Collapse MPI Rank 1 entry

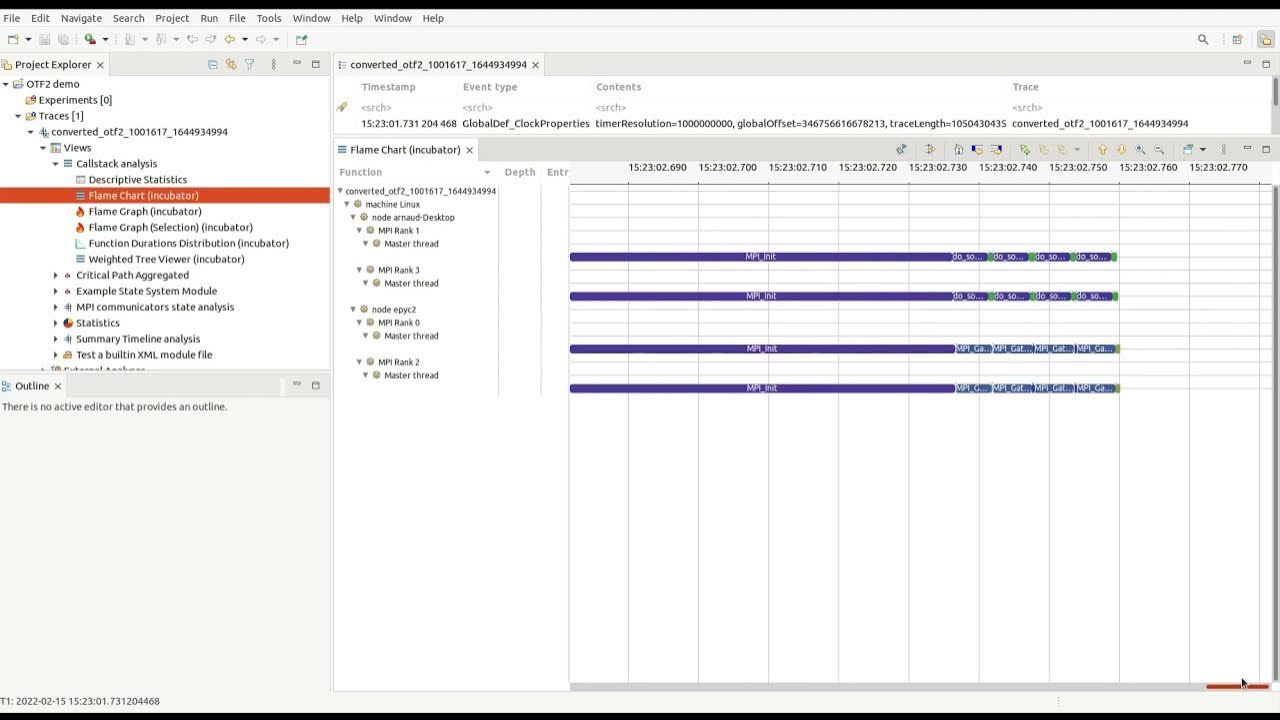pos(359,231)
